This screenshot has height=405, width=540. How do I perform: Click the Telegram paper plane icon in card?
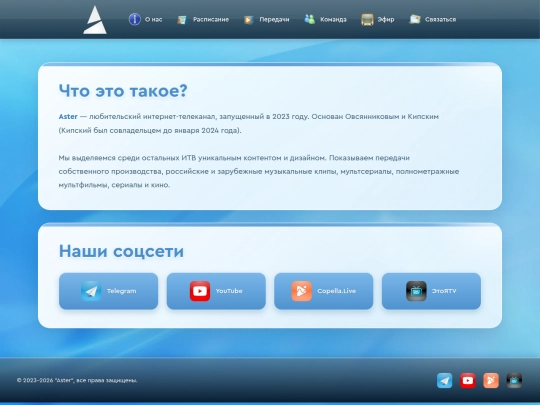click(x=91, y=291)
